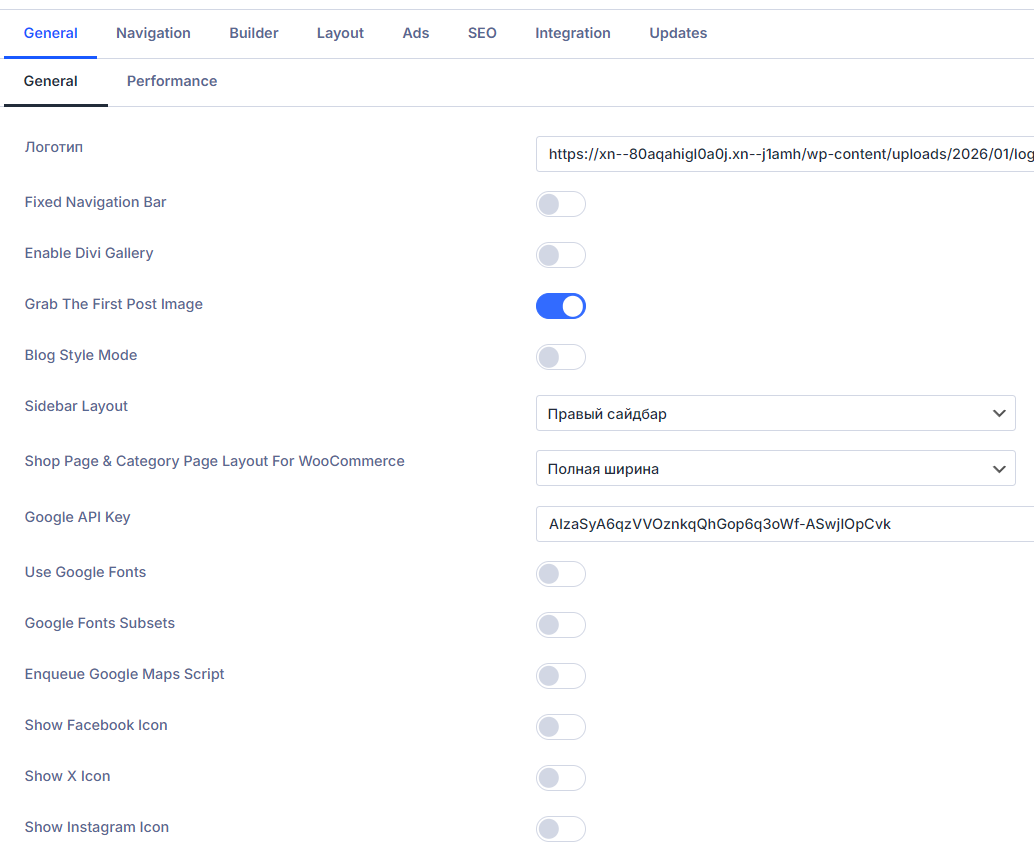Enable Show Facebook Icon toggle

click(x=560, y=727)
